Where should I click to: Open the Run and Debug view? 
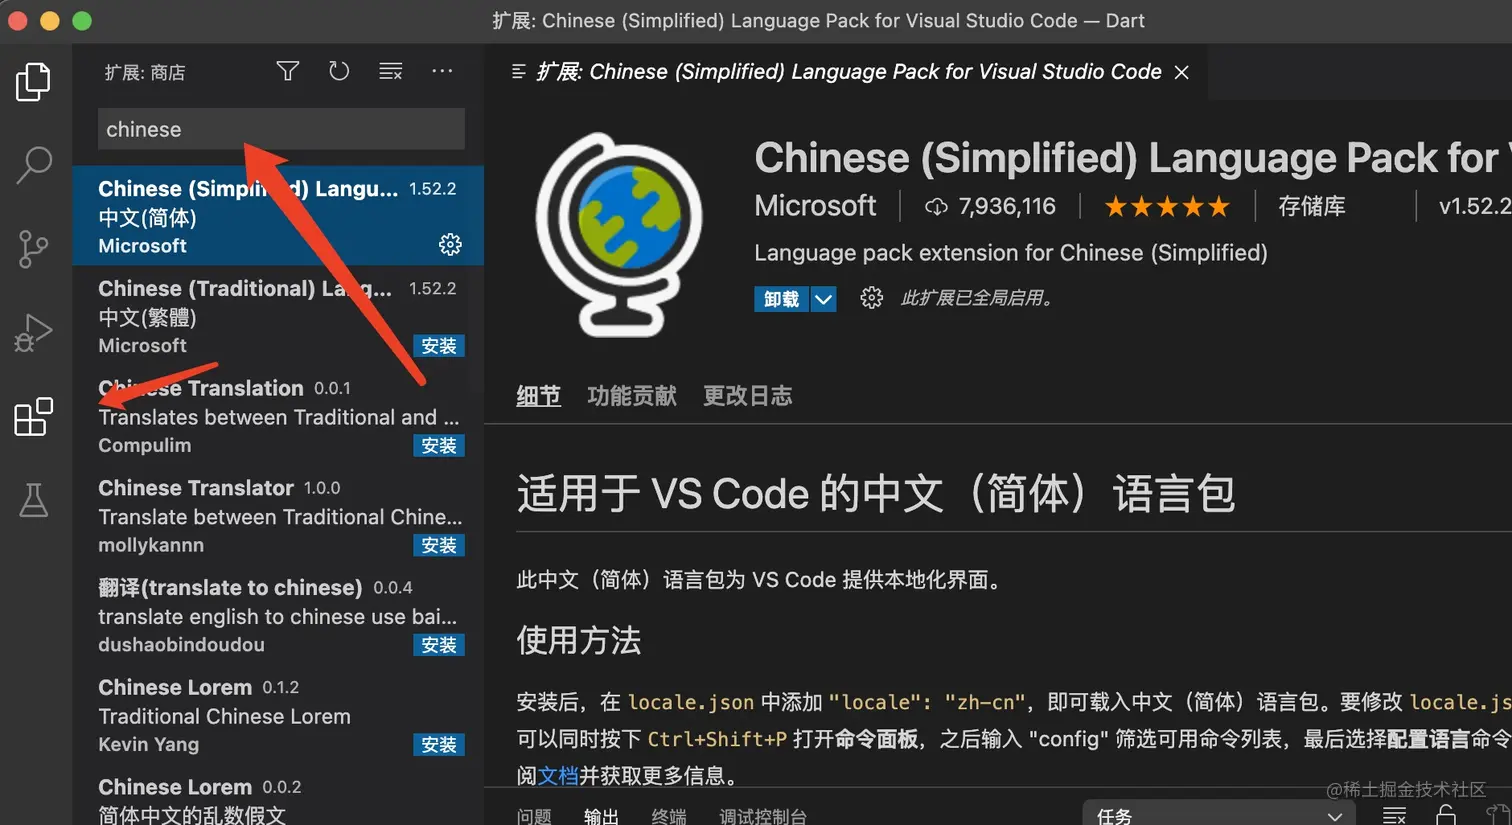33,332
